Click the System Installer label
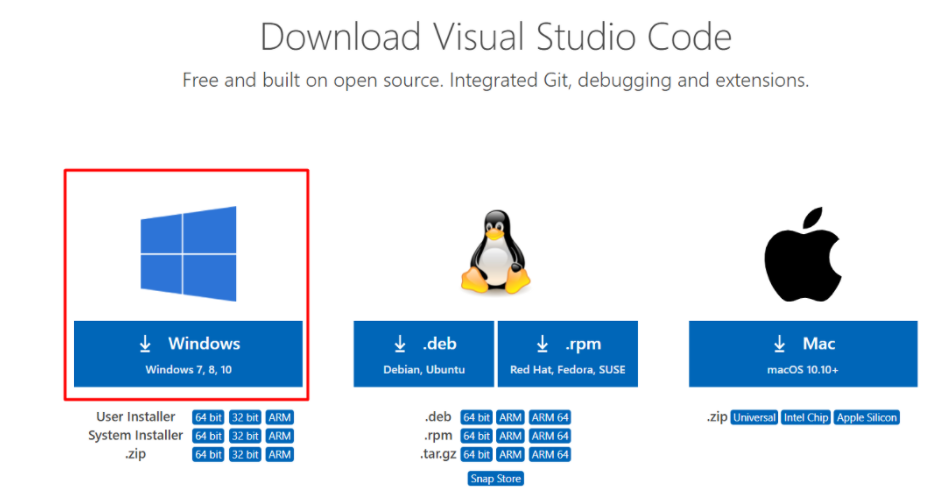 pos(136,436)
